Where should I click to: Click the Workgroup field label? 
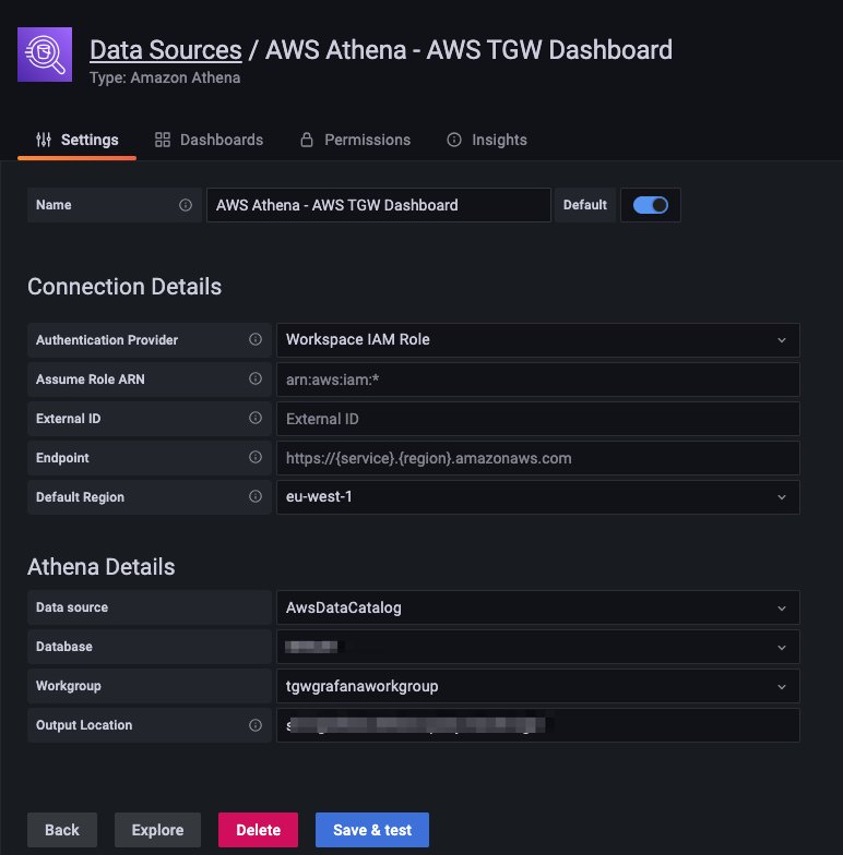pyautogui.click(x=68, y=686)
